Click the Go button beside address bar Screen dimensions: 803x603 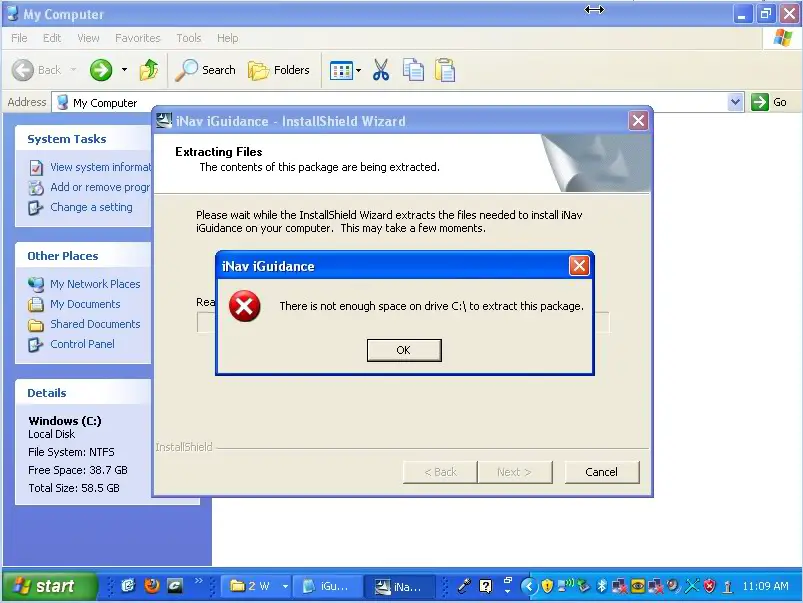[x=769, y=102]
